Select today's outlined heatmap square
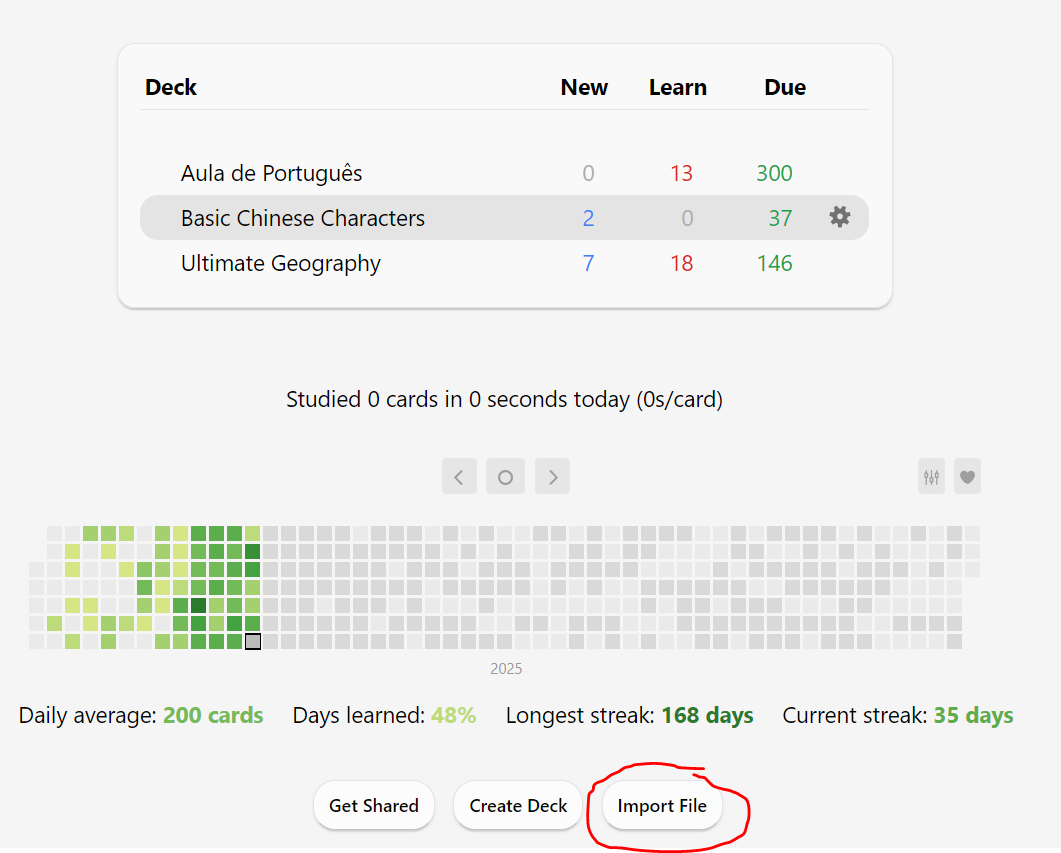Viewport: 1061px width, 853px height. coord(252,641)
